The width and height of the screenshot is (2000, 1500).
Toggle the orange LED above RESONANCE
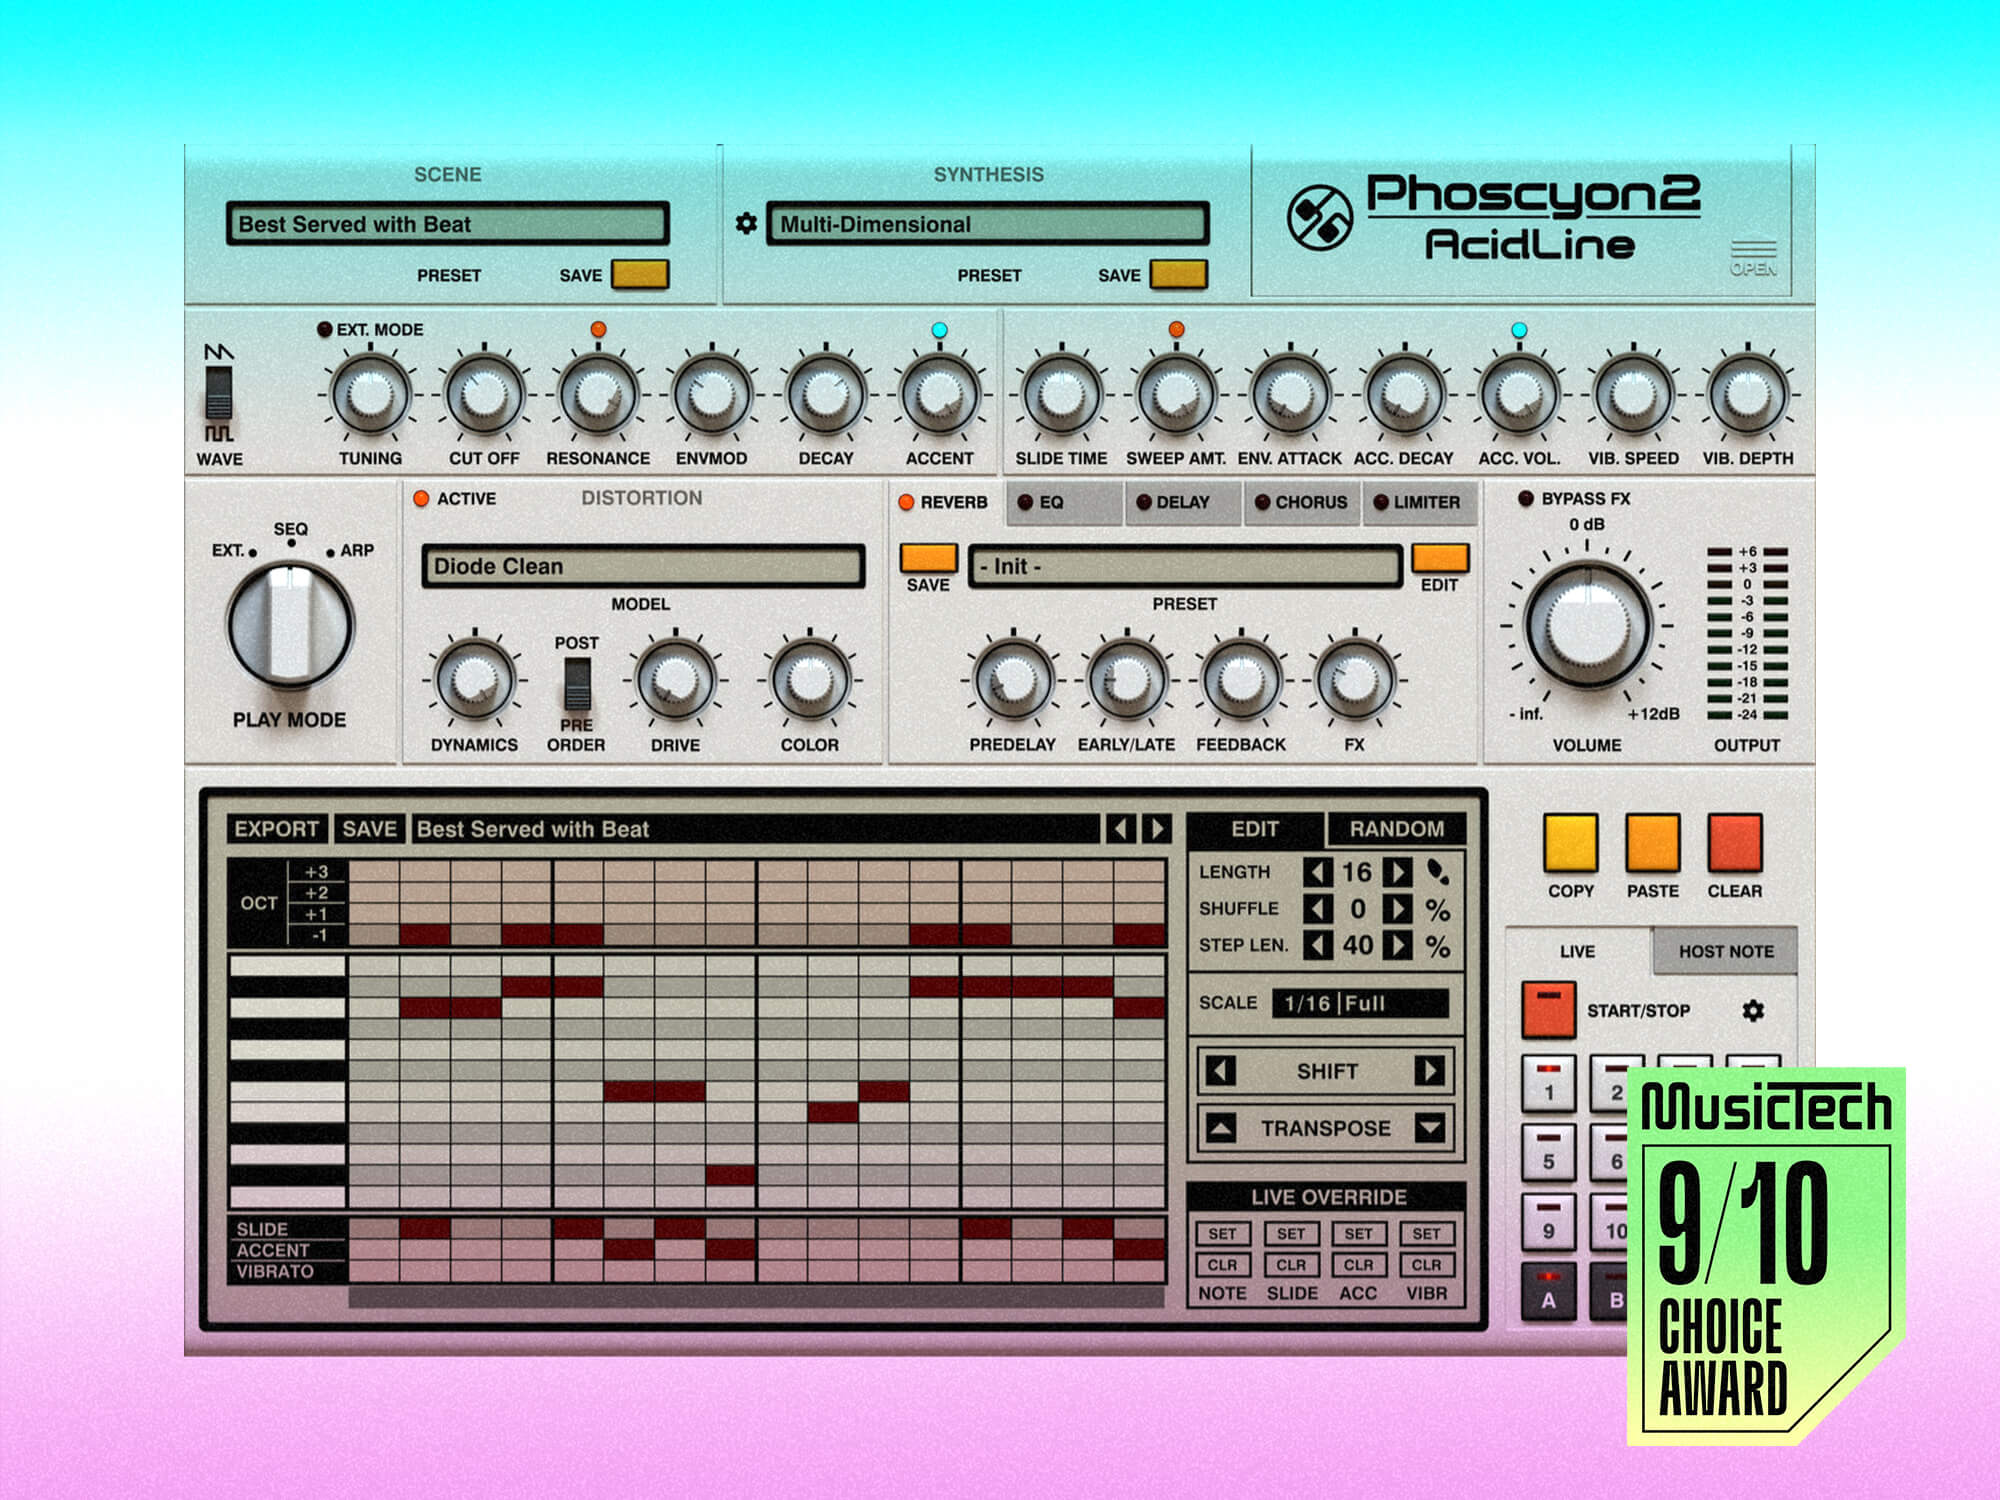[598, 329]
